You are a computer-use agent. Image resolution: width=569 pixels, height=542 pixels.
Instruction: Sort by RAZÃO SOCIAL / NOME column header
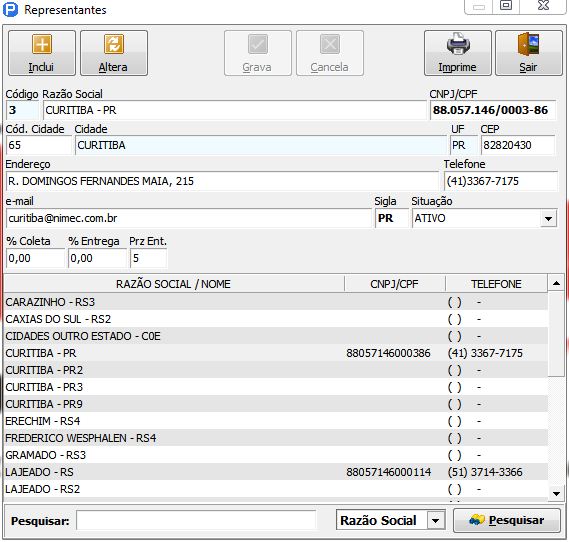point(173,284)
